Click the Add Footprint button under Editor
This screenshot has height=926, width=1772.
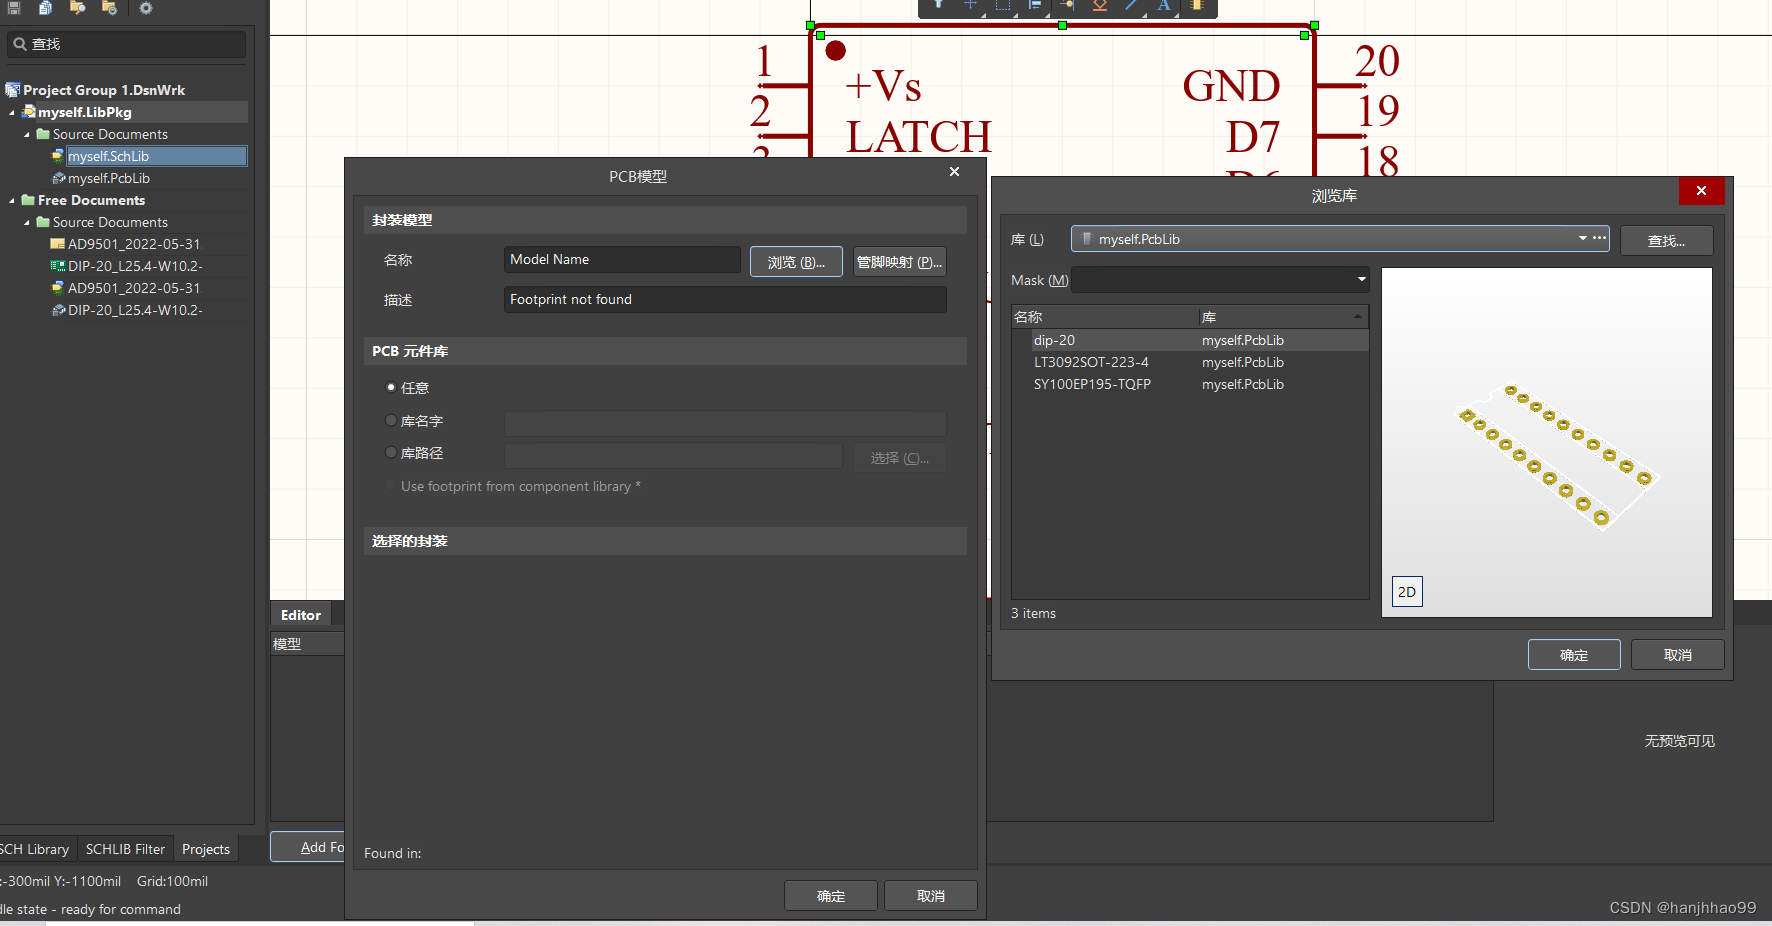[308, 846]
